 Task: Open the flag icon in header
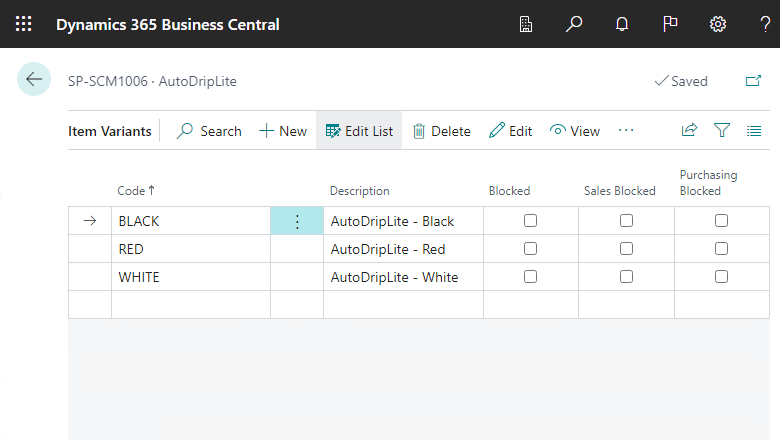pyautogui.click(x=670, y=24)
